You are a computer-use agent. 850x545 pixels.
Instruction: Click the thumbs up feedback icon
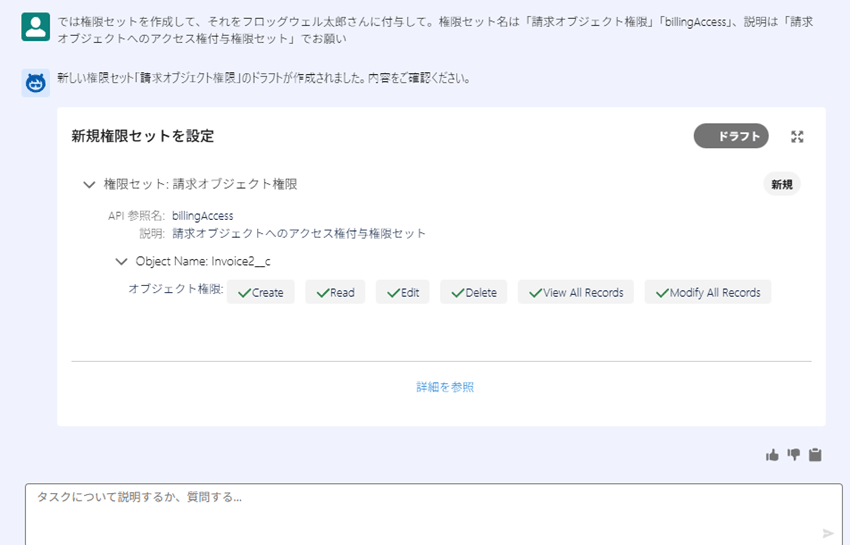tap(772, 455)
